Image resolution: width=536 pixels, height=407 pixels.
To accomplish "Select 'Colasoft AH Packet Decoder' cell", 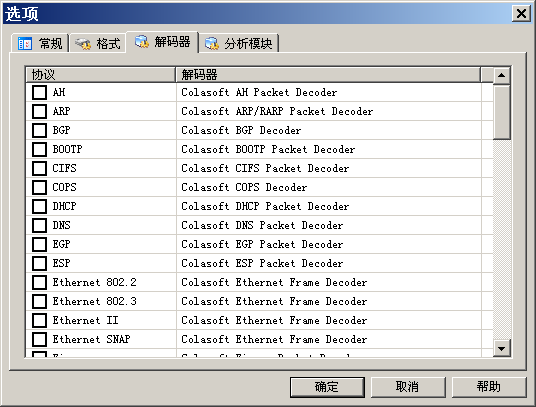I will point(329,92).
